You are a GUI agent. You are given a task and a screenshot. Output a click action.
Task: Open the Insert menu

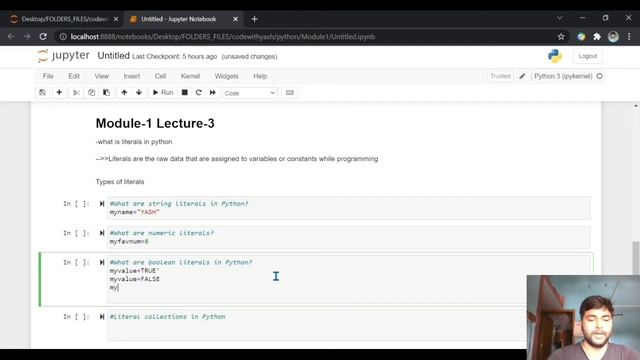tap(132, 76)
